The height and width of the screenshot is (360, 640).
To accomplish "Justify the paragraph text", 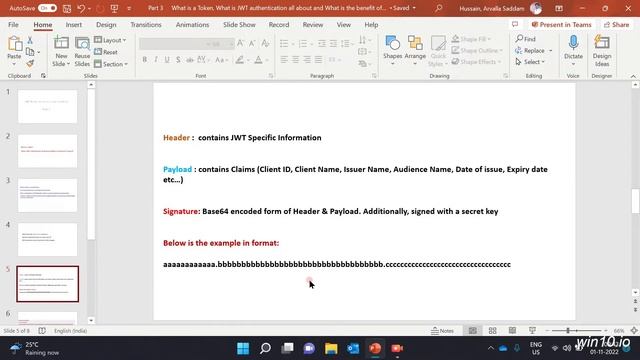I will (318, 60).
